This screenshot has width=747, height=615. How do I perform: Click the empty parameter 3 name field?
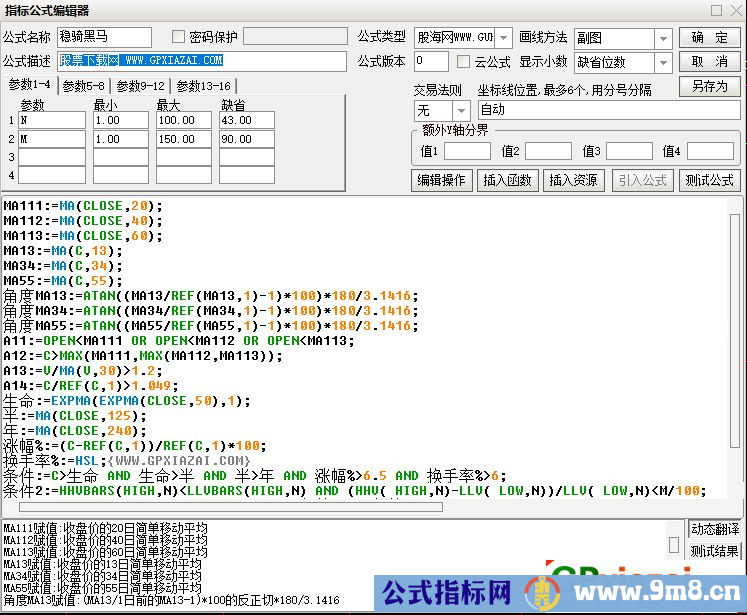point(52,157)
